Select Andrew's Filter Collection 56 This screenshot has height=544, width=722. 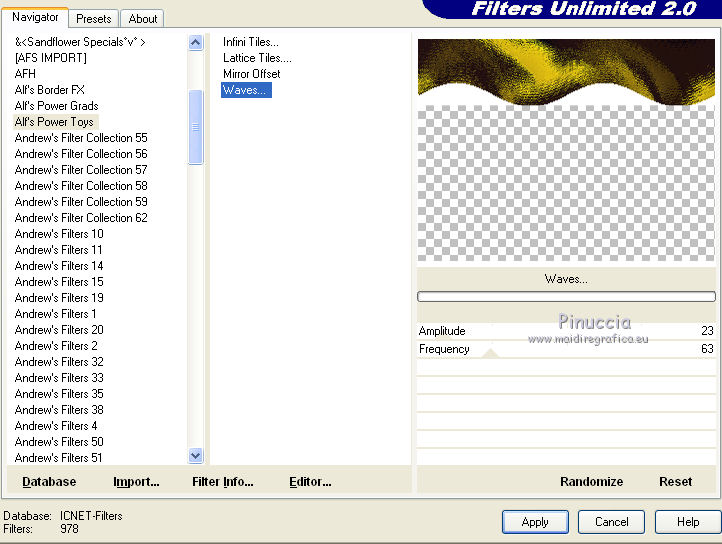pyautogui.click(x=81, y=154)
